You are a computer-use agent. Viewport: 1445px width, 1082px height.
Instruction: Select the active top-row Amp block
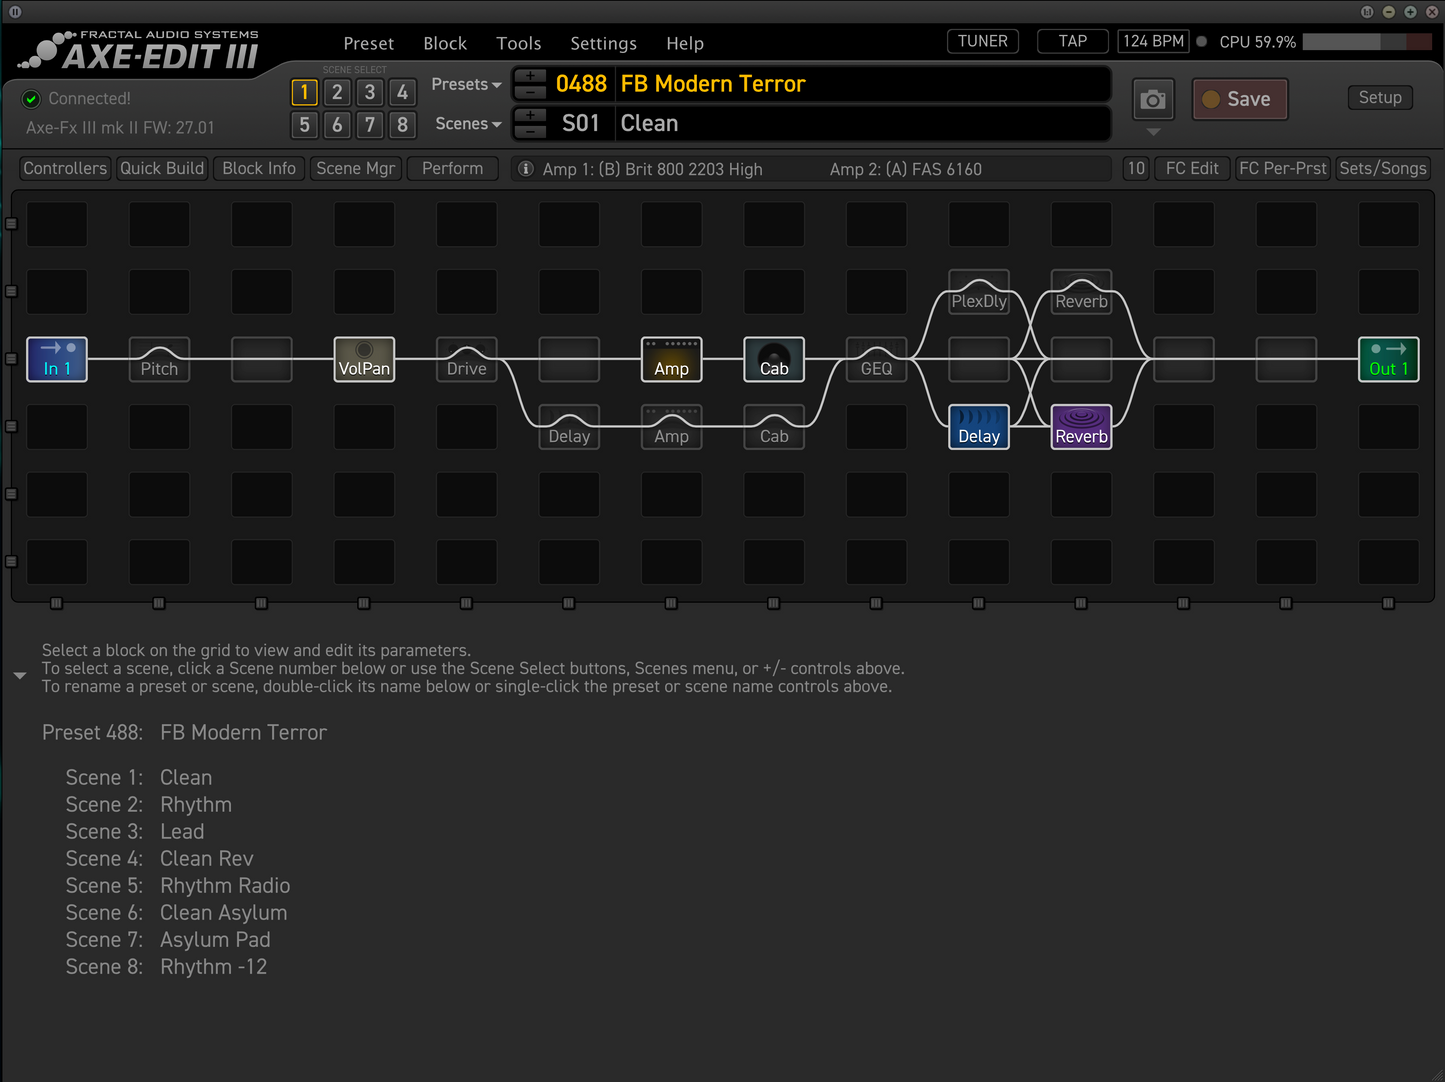[x=671, y=359]
